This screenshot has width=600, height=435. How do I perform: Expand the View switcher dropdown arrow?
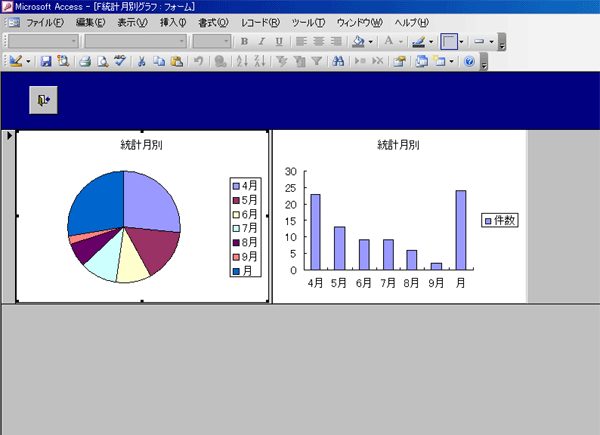28,61
